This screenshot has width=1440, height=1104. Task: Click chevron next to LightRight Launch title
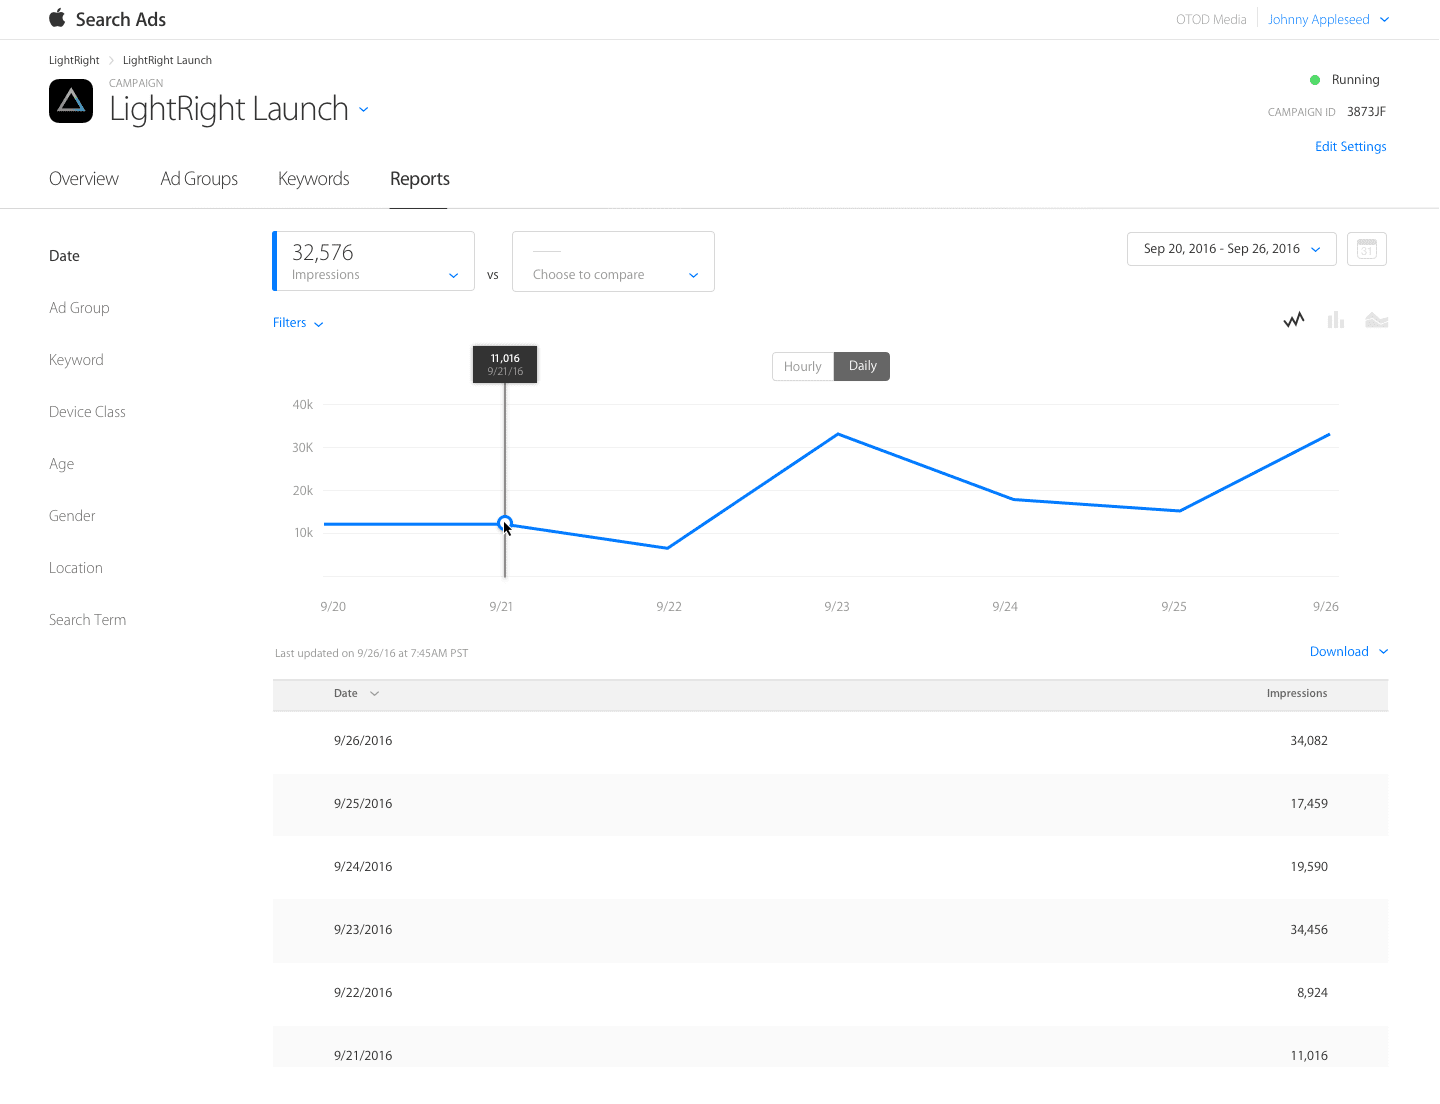[363, 110]
